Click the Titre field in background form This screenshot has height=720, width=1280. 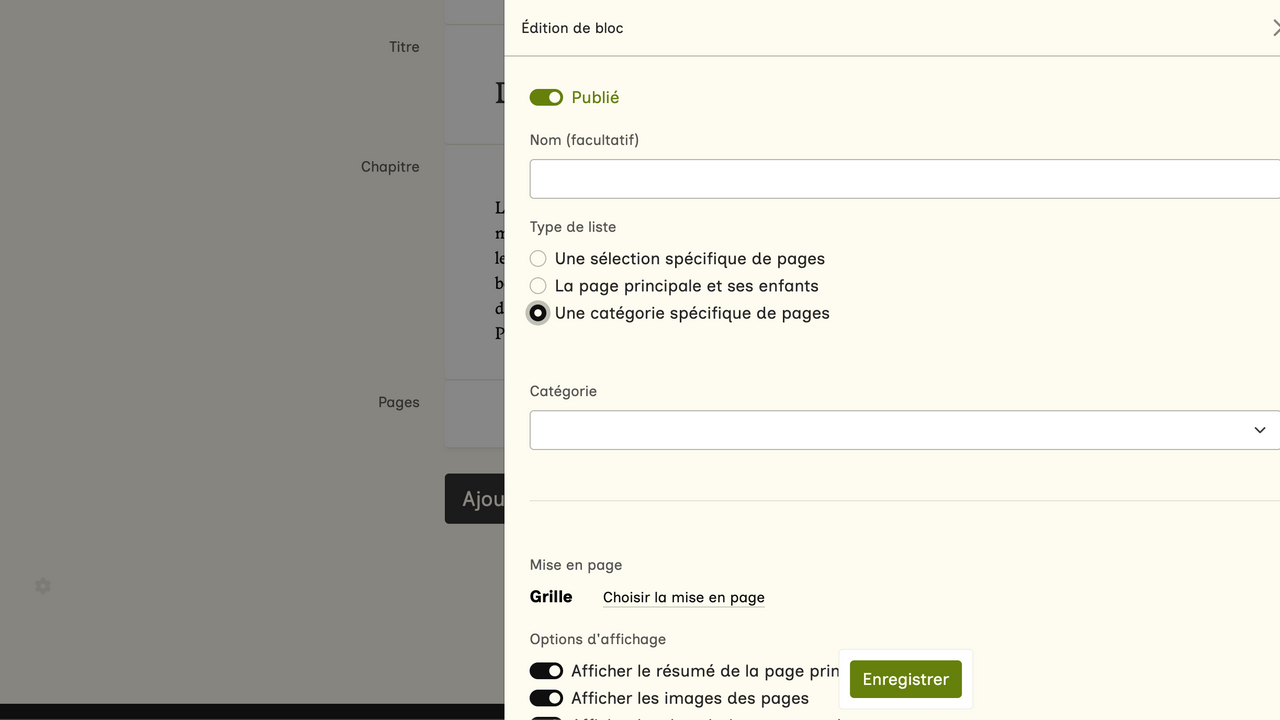click(x=474, y=85)
